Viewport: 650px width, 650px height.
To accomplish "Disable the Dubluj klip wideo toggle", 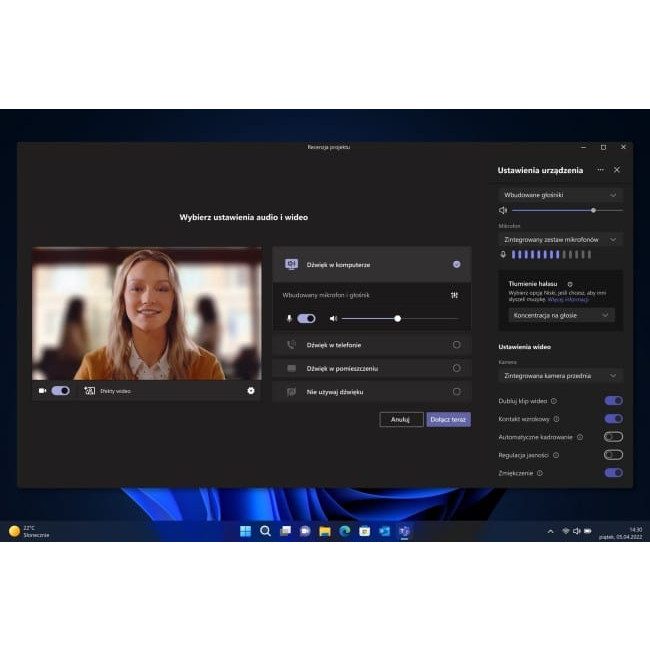I will (614, 401).
